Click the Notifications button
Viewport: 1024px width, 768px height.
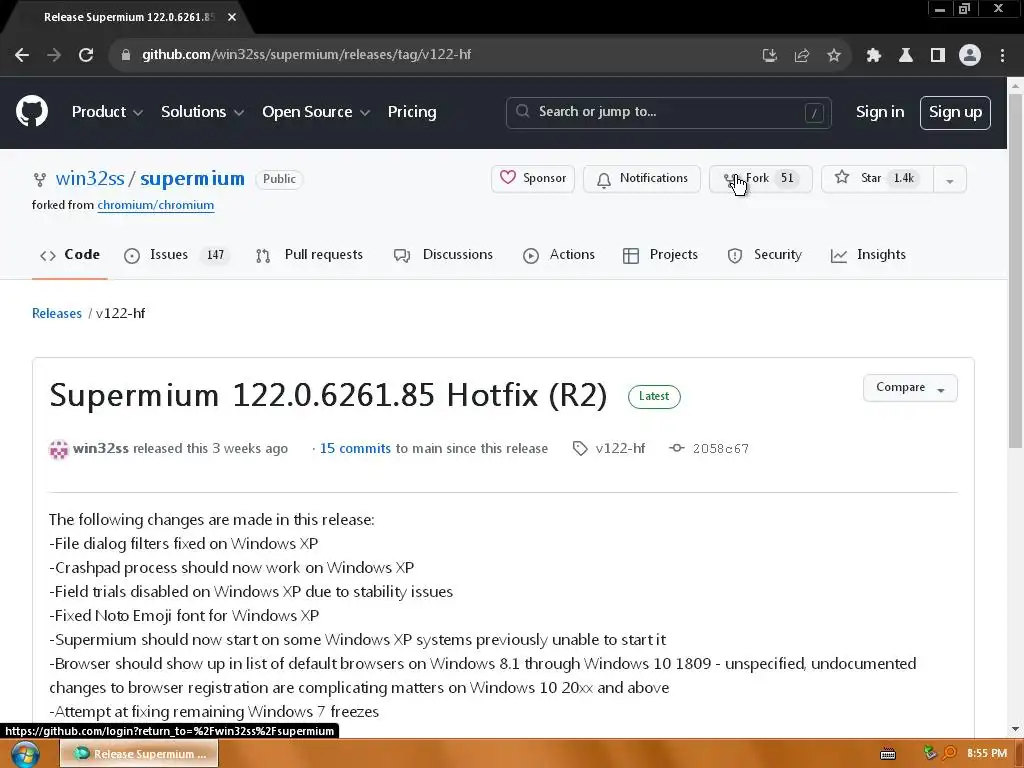pos(642,178)
